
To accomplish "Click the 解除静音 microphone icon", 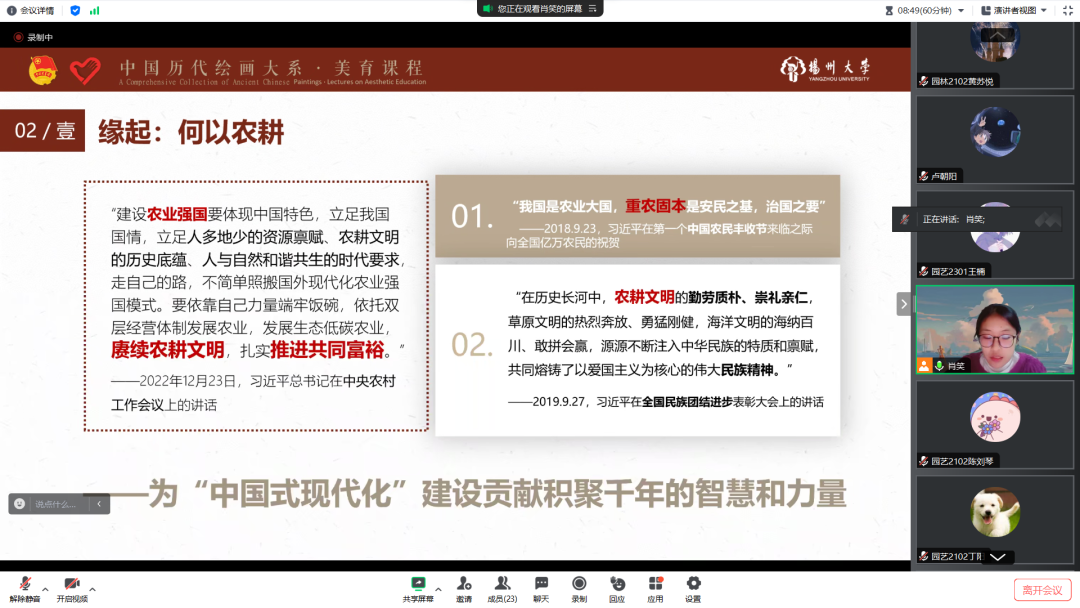I will coord(25,584).
